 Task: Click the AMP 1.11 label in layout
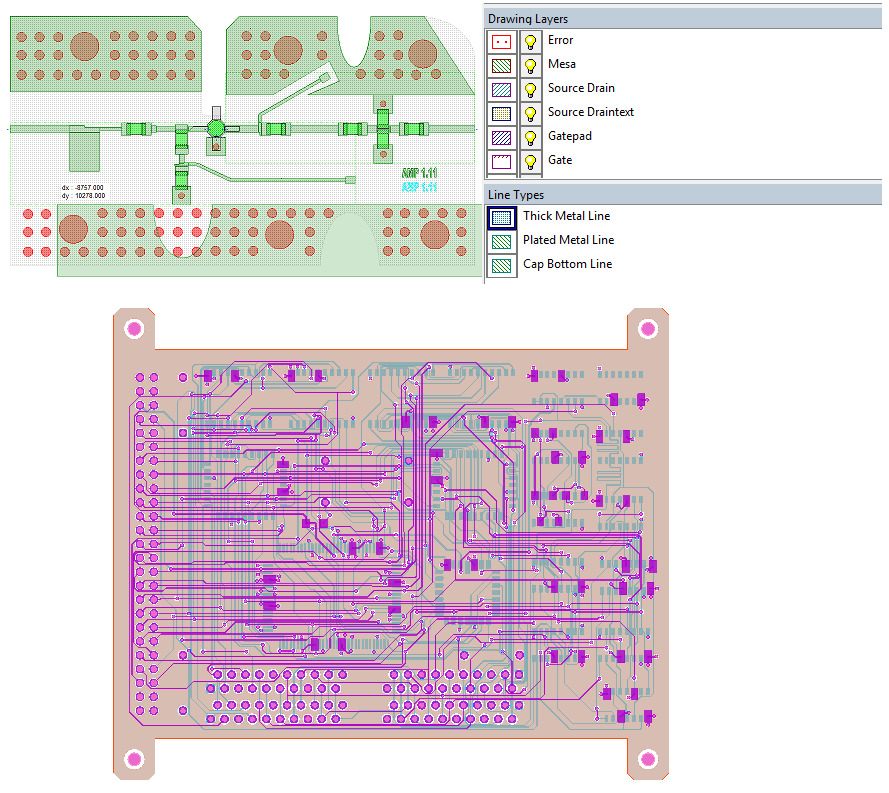(x=420, y=173)
